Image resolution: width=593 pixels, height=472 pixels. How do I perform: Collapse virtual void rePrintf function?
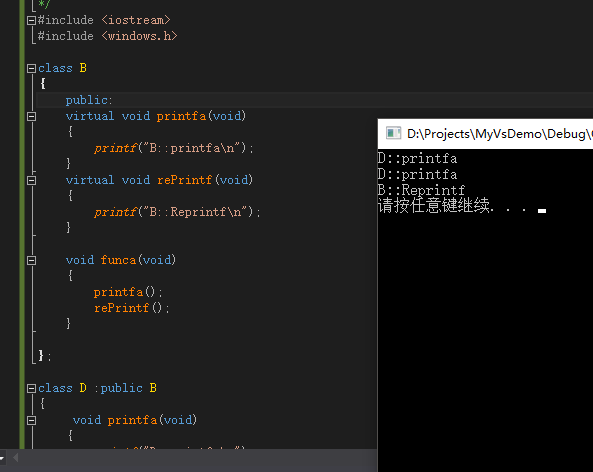[31, 180]
